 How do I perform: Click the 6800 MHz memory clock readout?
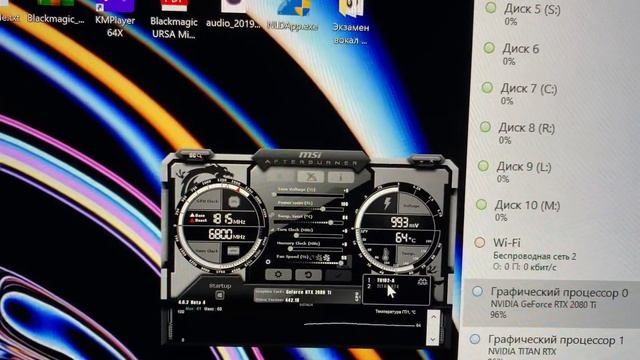(x=227, y=235)
